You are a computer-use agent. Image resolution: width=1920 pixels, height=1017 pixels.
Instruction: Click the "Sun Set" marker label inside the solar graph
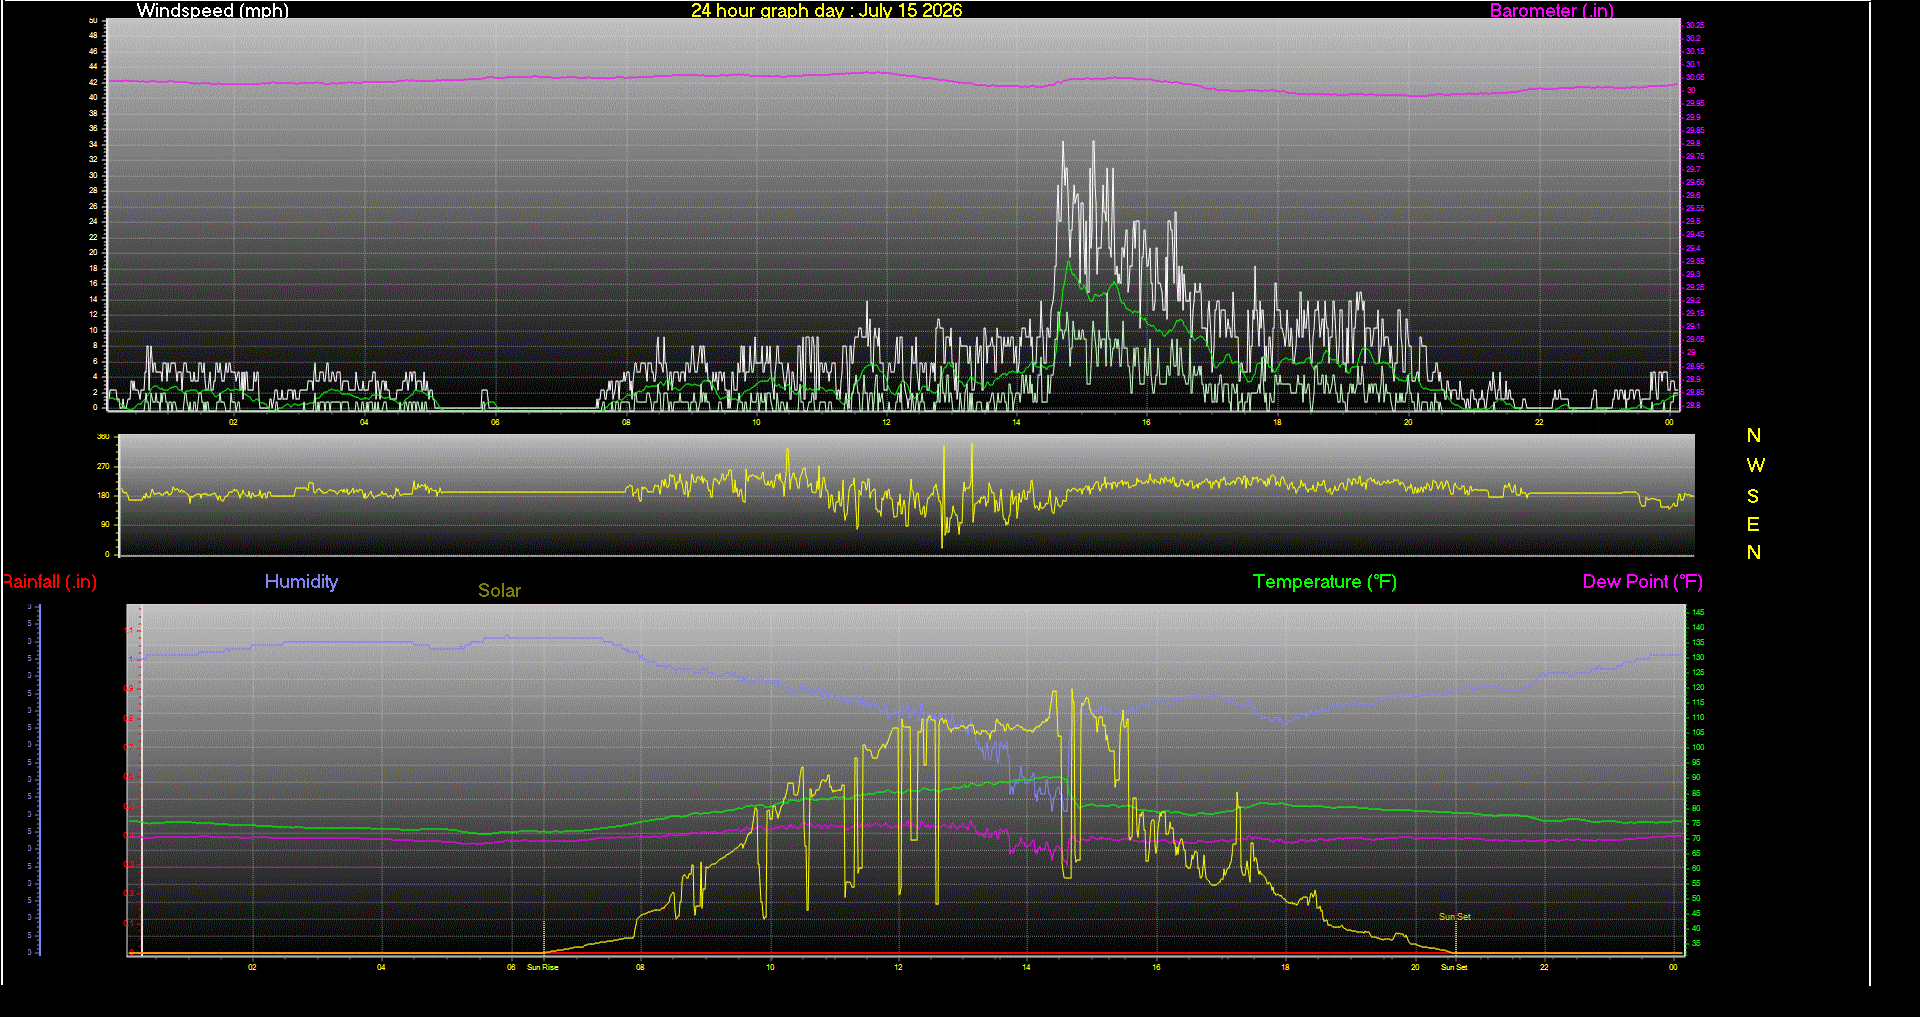coord(1454,916)
